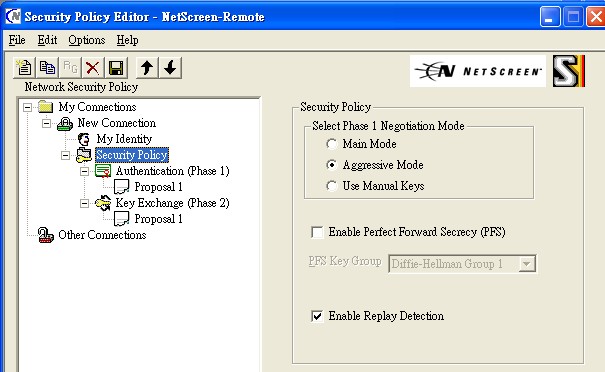Select My Identity tree label

tap(124, 139)
